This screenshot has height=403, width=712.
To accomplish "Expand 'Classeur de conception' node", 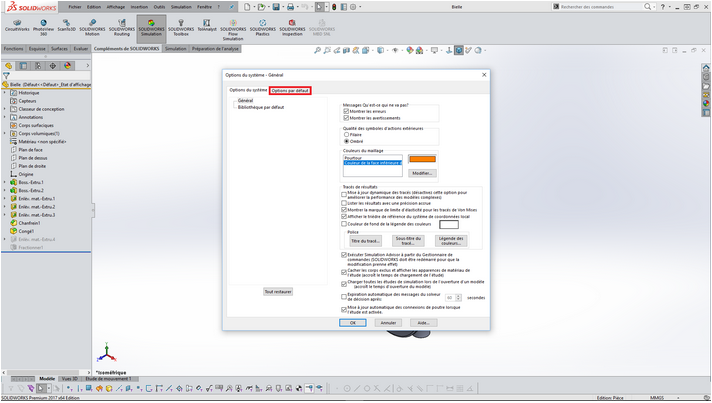I will point(5,109).
